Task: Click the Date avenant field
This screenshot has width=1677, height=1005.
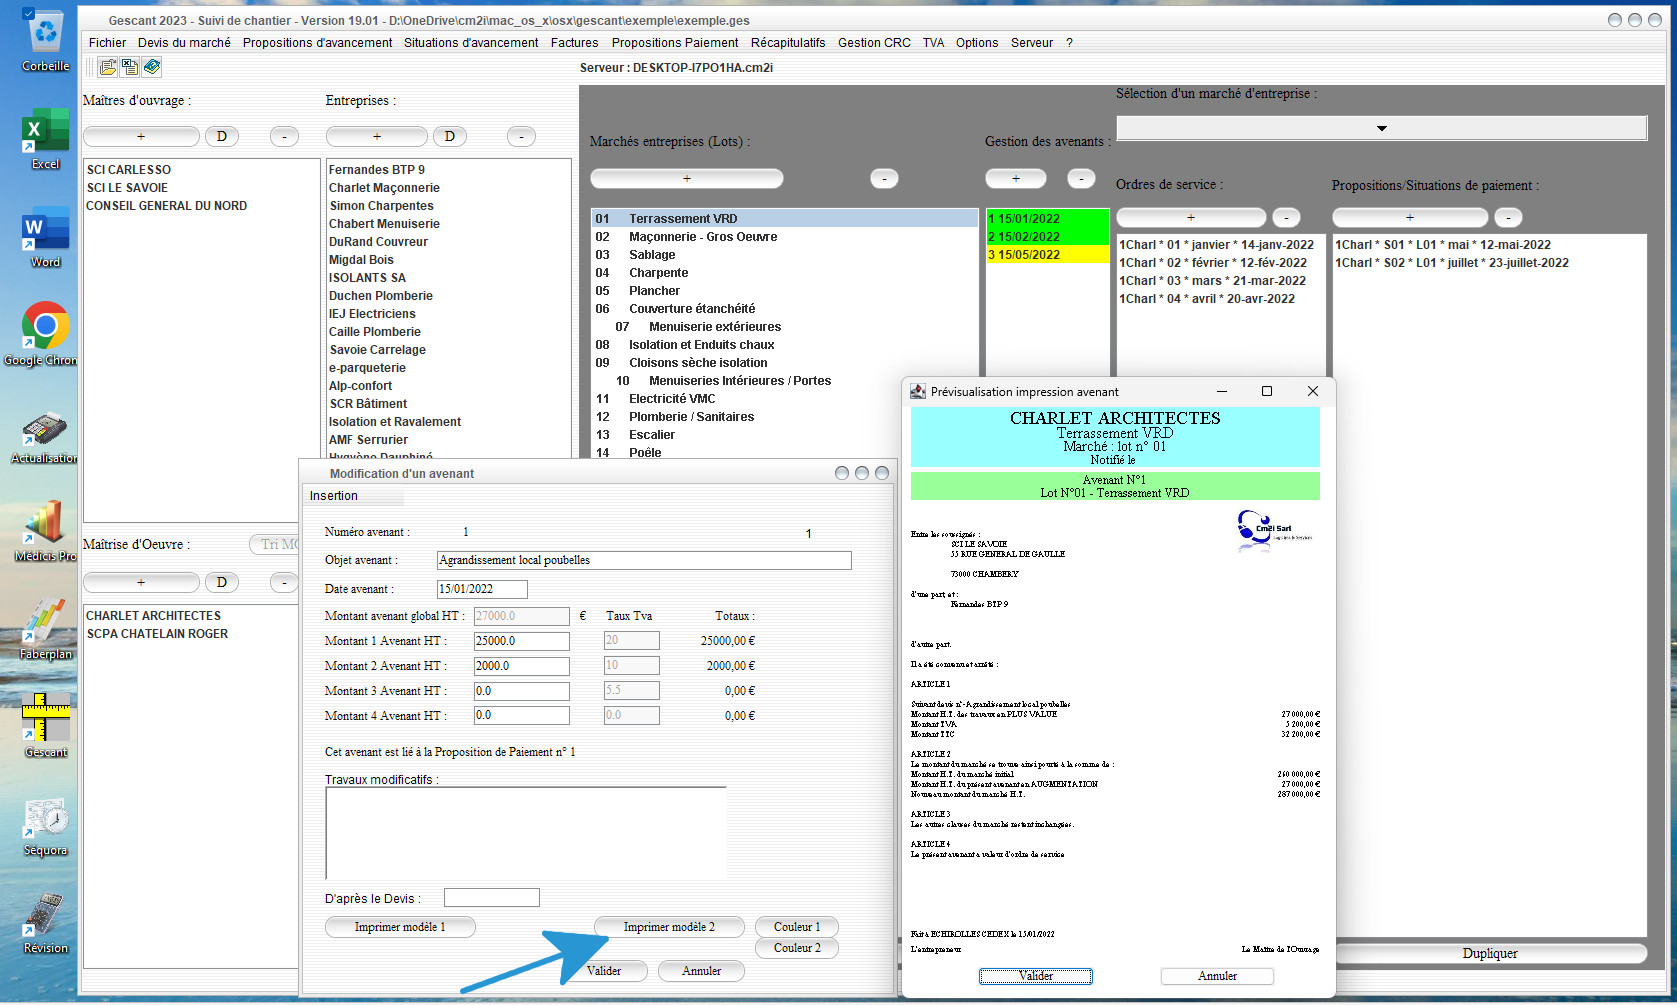Action: [x=482, y=589]
